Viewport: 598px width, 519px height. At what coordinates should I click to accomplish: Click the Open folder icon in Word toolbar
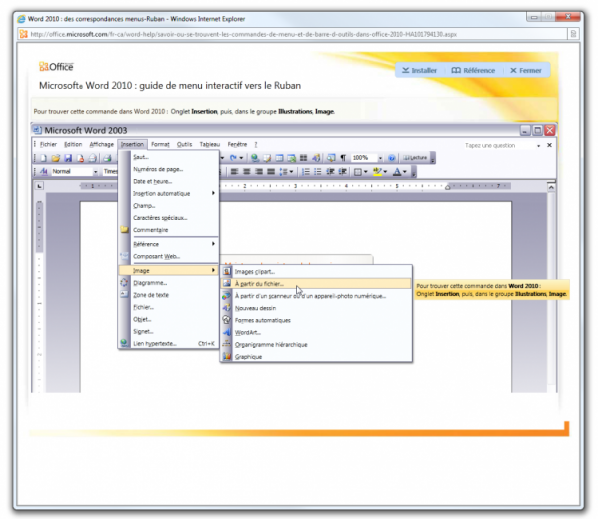coord(56,158)
